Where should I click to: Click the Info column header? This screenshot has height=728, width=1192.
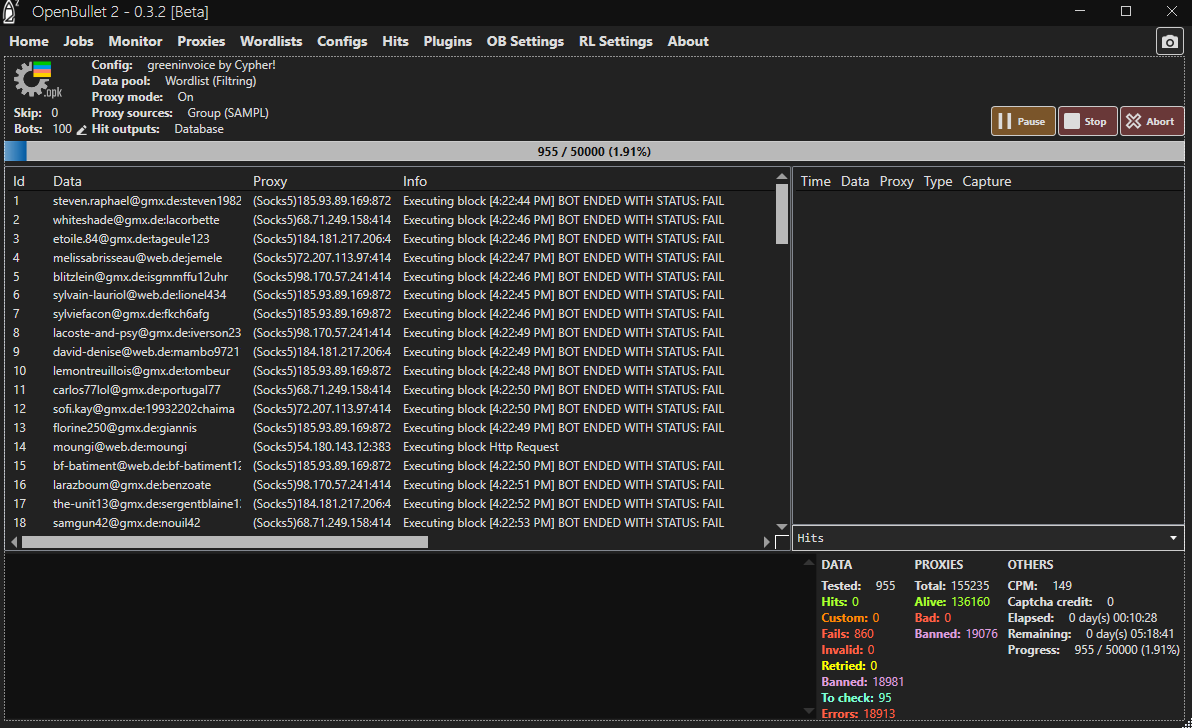pyautogui.click(x=415, y=181)
